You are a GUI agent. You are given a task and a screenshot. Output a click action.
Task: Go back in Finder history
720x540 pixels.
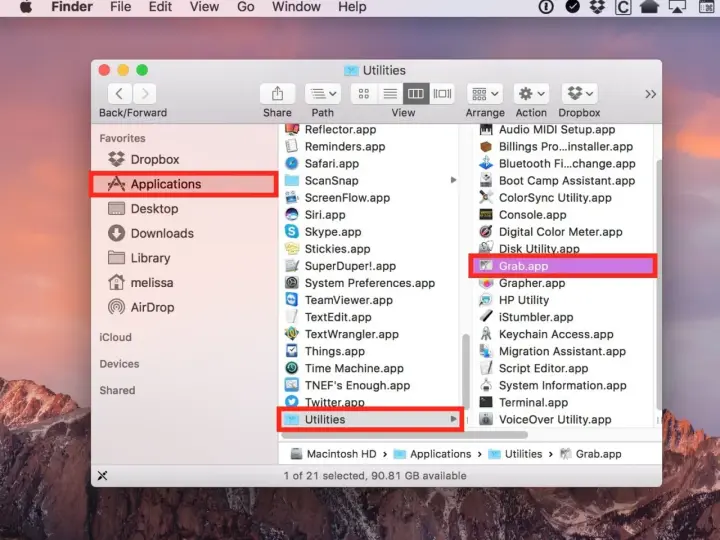[119, 94]
